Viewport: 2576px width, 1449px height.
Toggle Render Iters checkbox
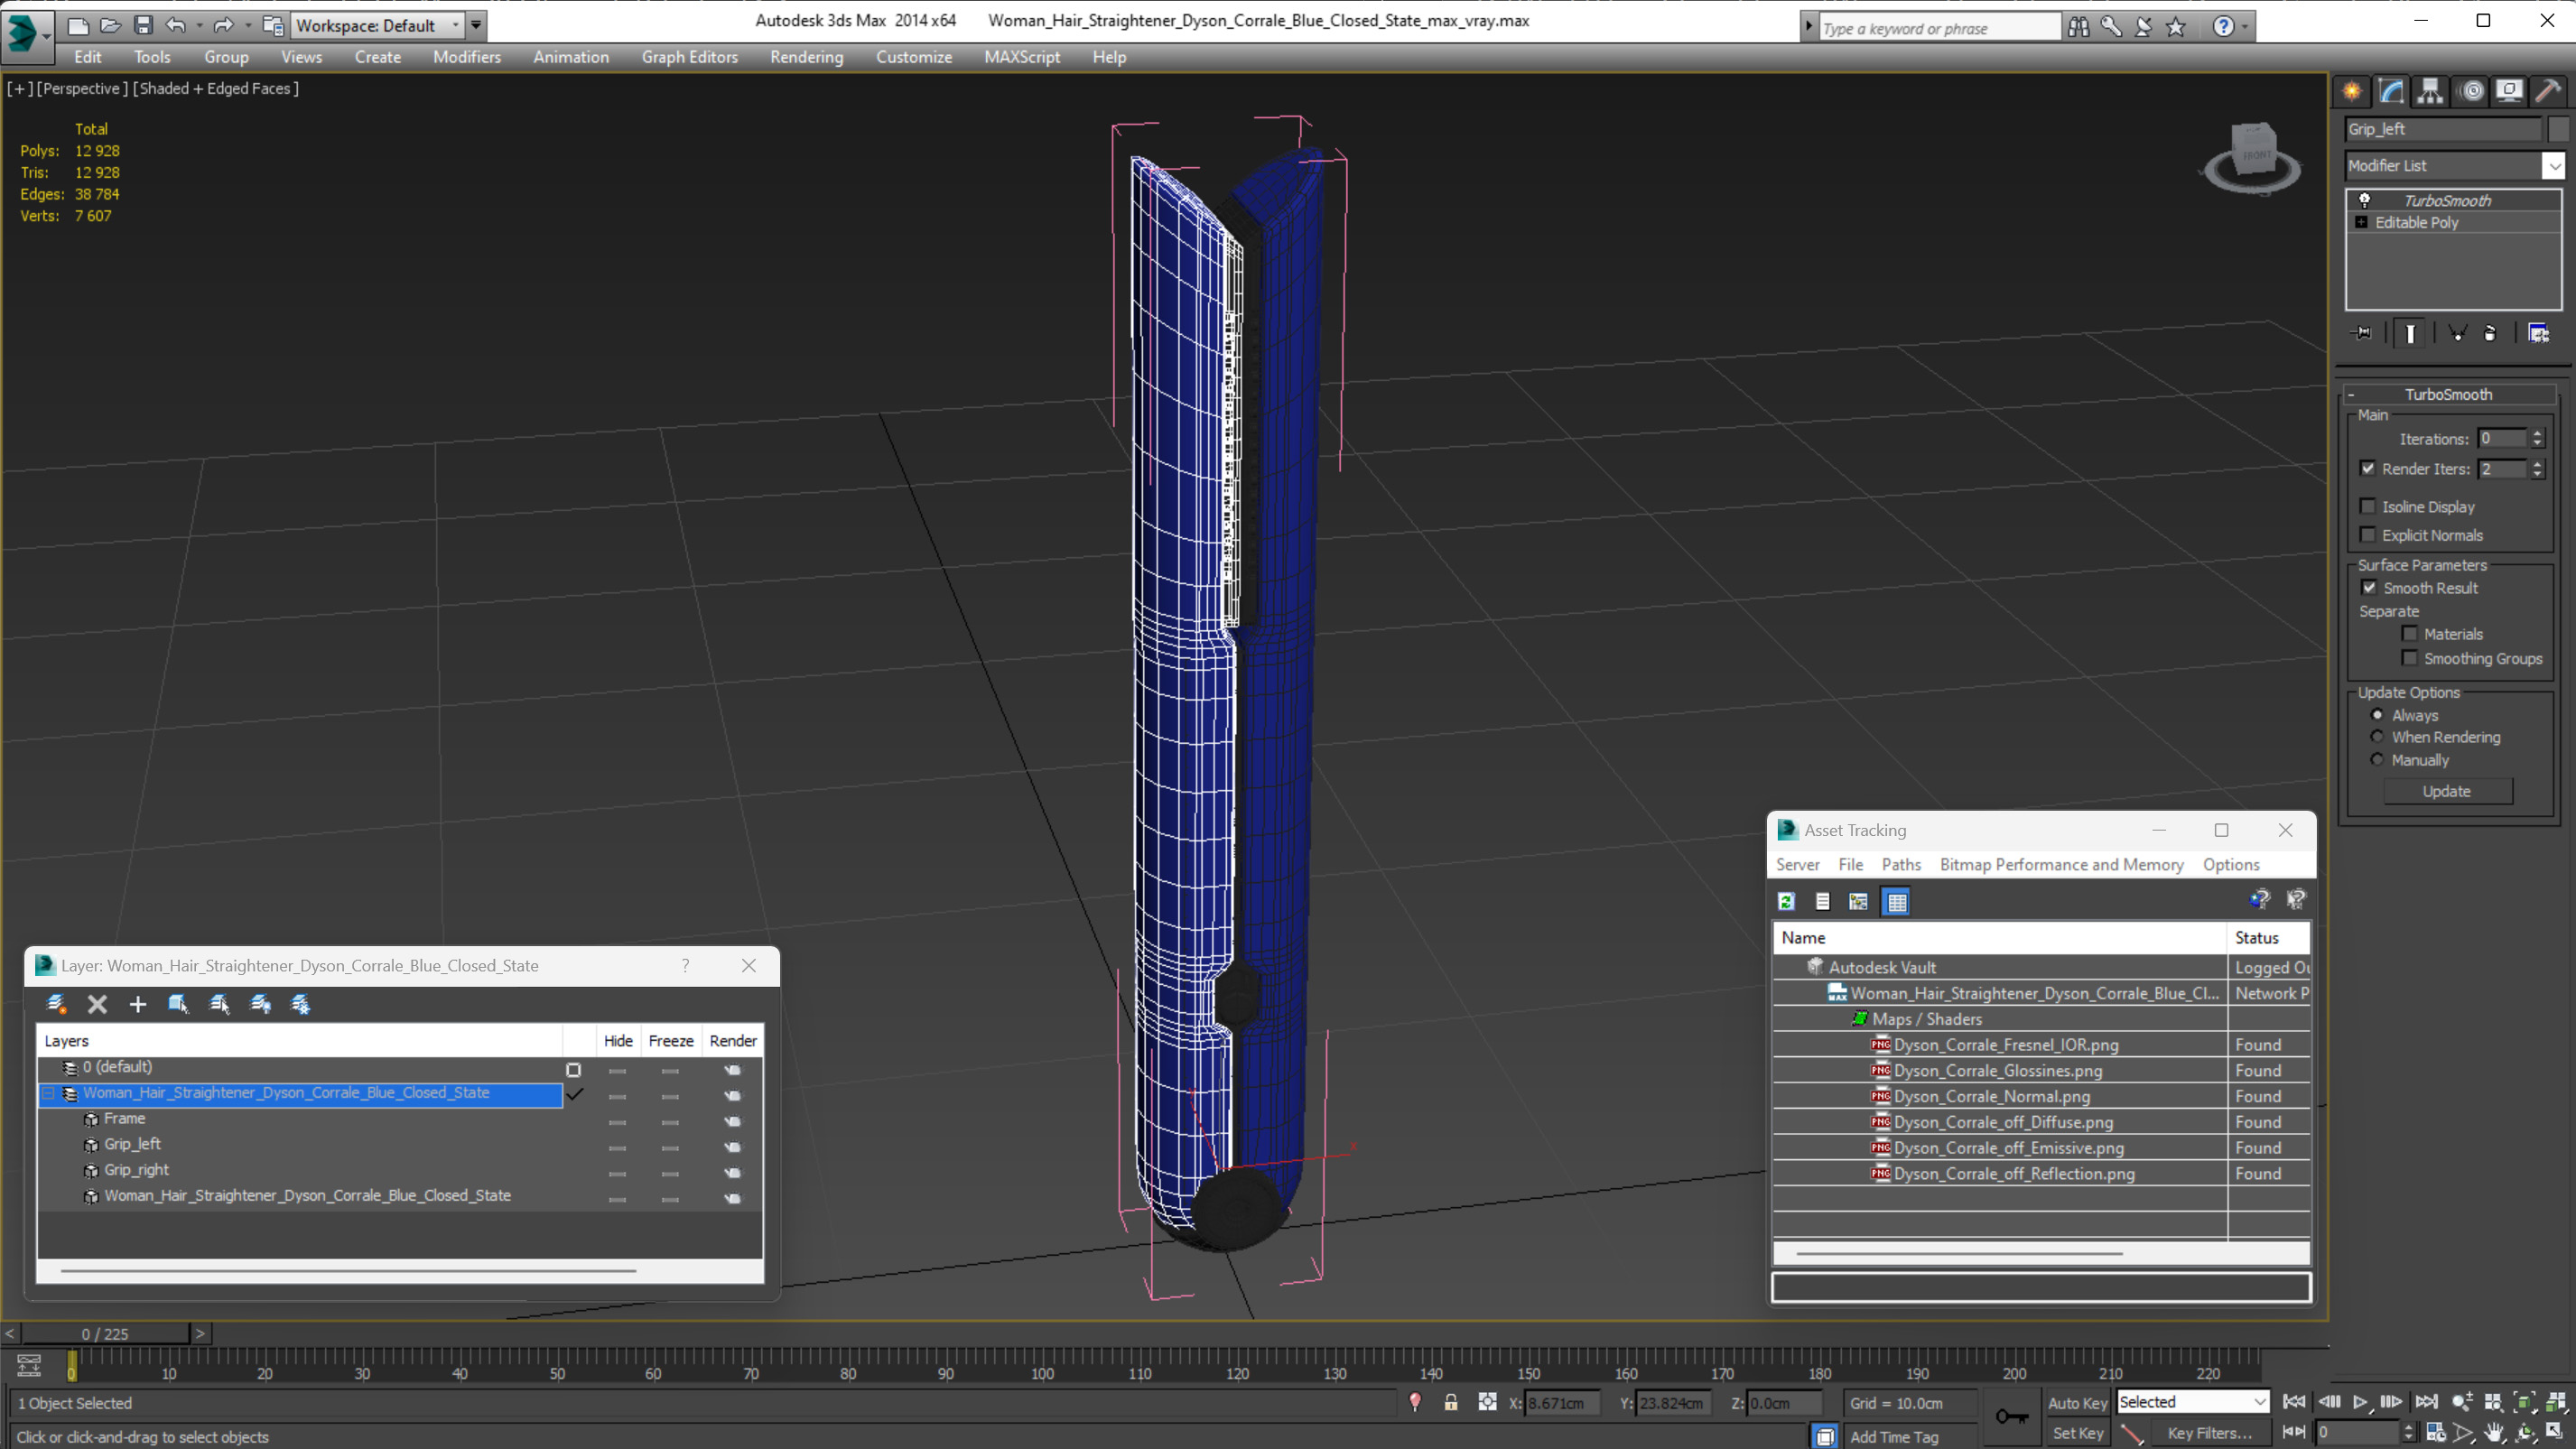pos(2368,468)
